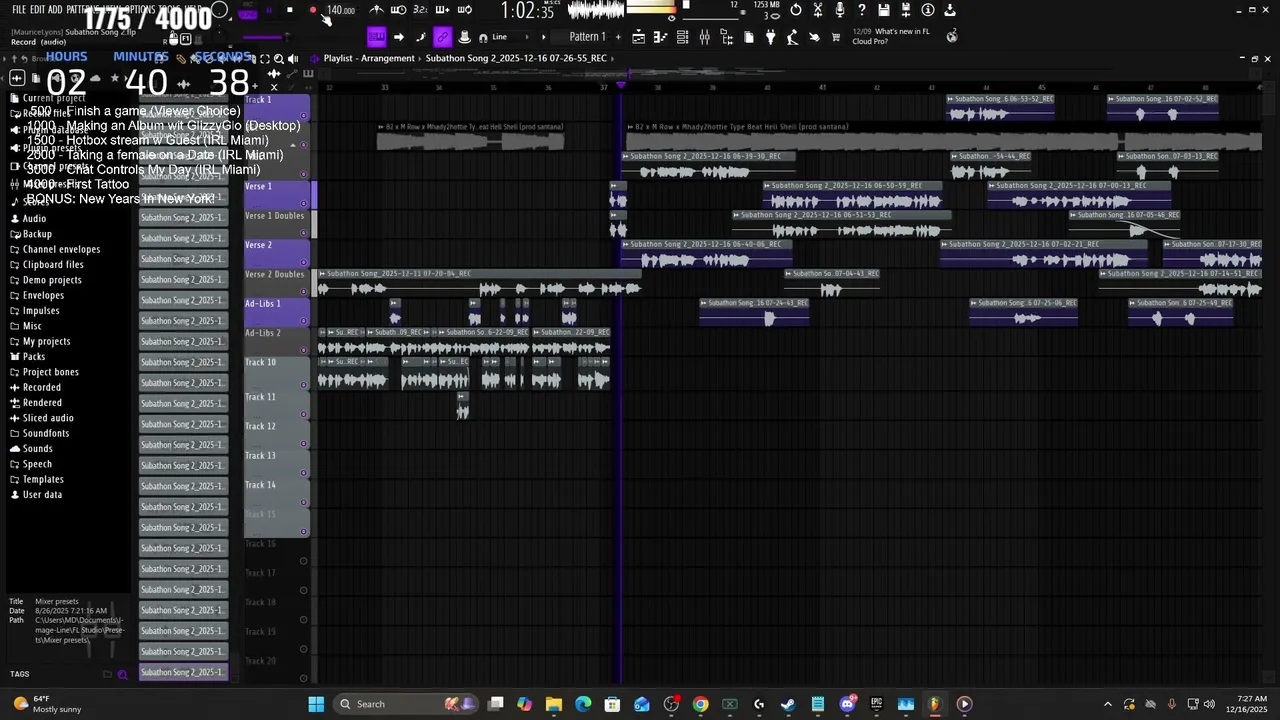
Task: Click the export download icon
Action: click(950, 10)
